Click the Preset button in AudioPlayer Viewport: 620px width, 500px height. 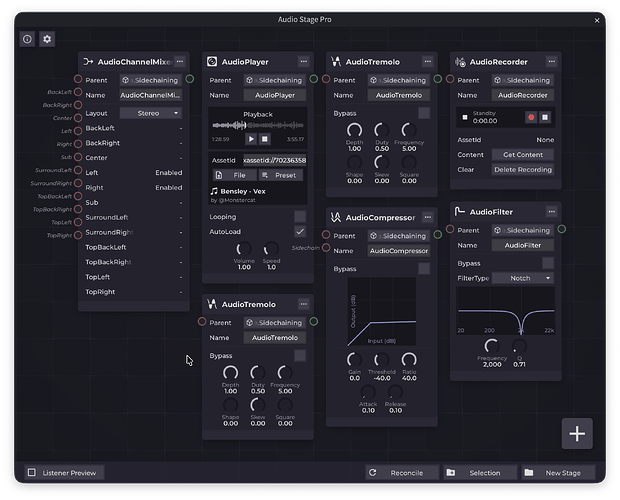(x=281, y=175)
